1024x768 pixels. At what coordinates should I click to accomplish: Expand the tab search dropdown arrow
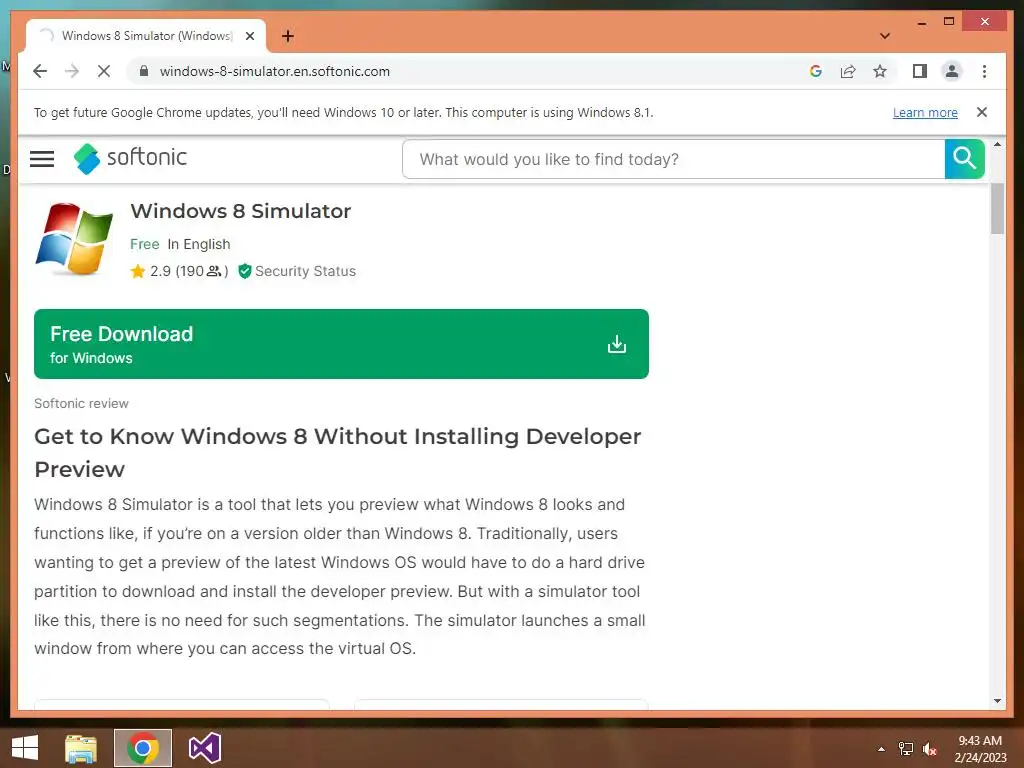[885, 36]
